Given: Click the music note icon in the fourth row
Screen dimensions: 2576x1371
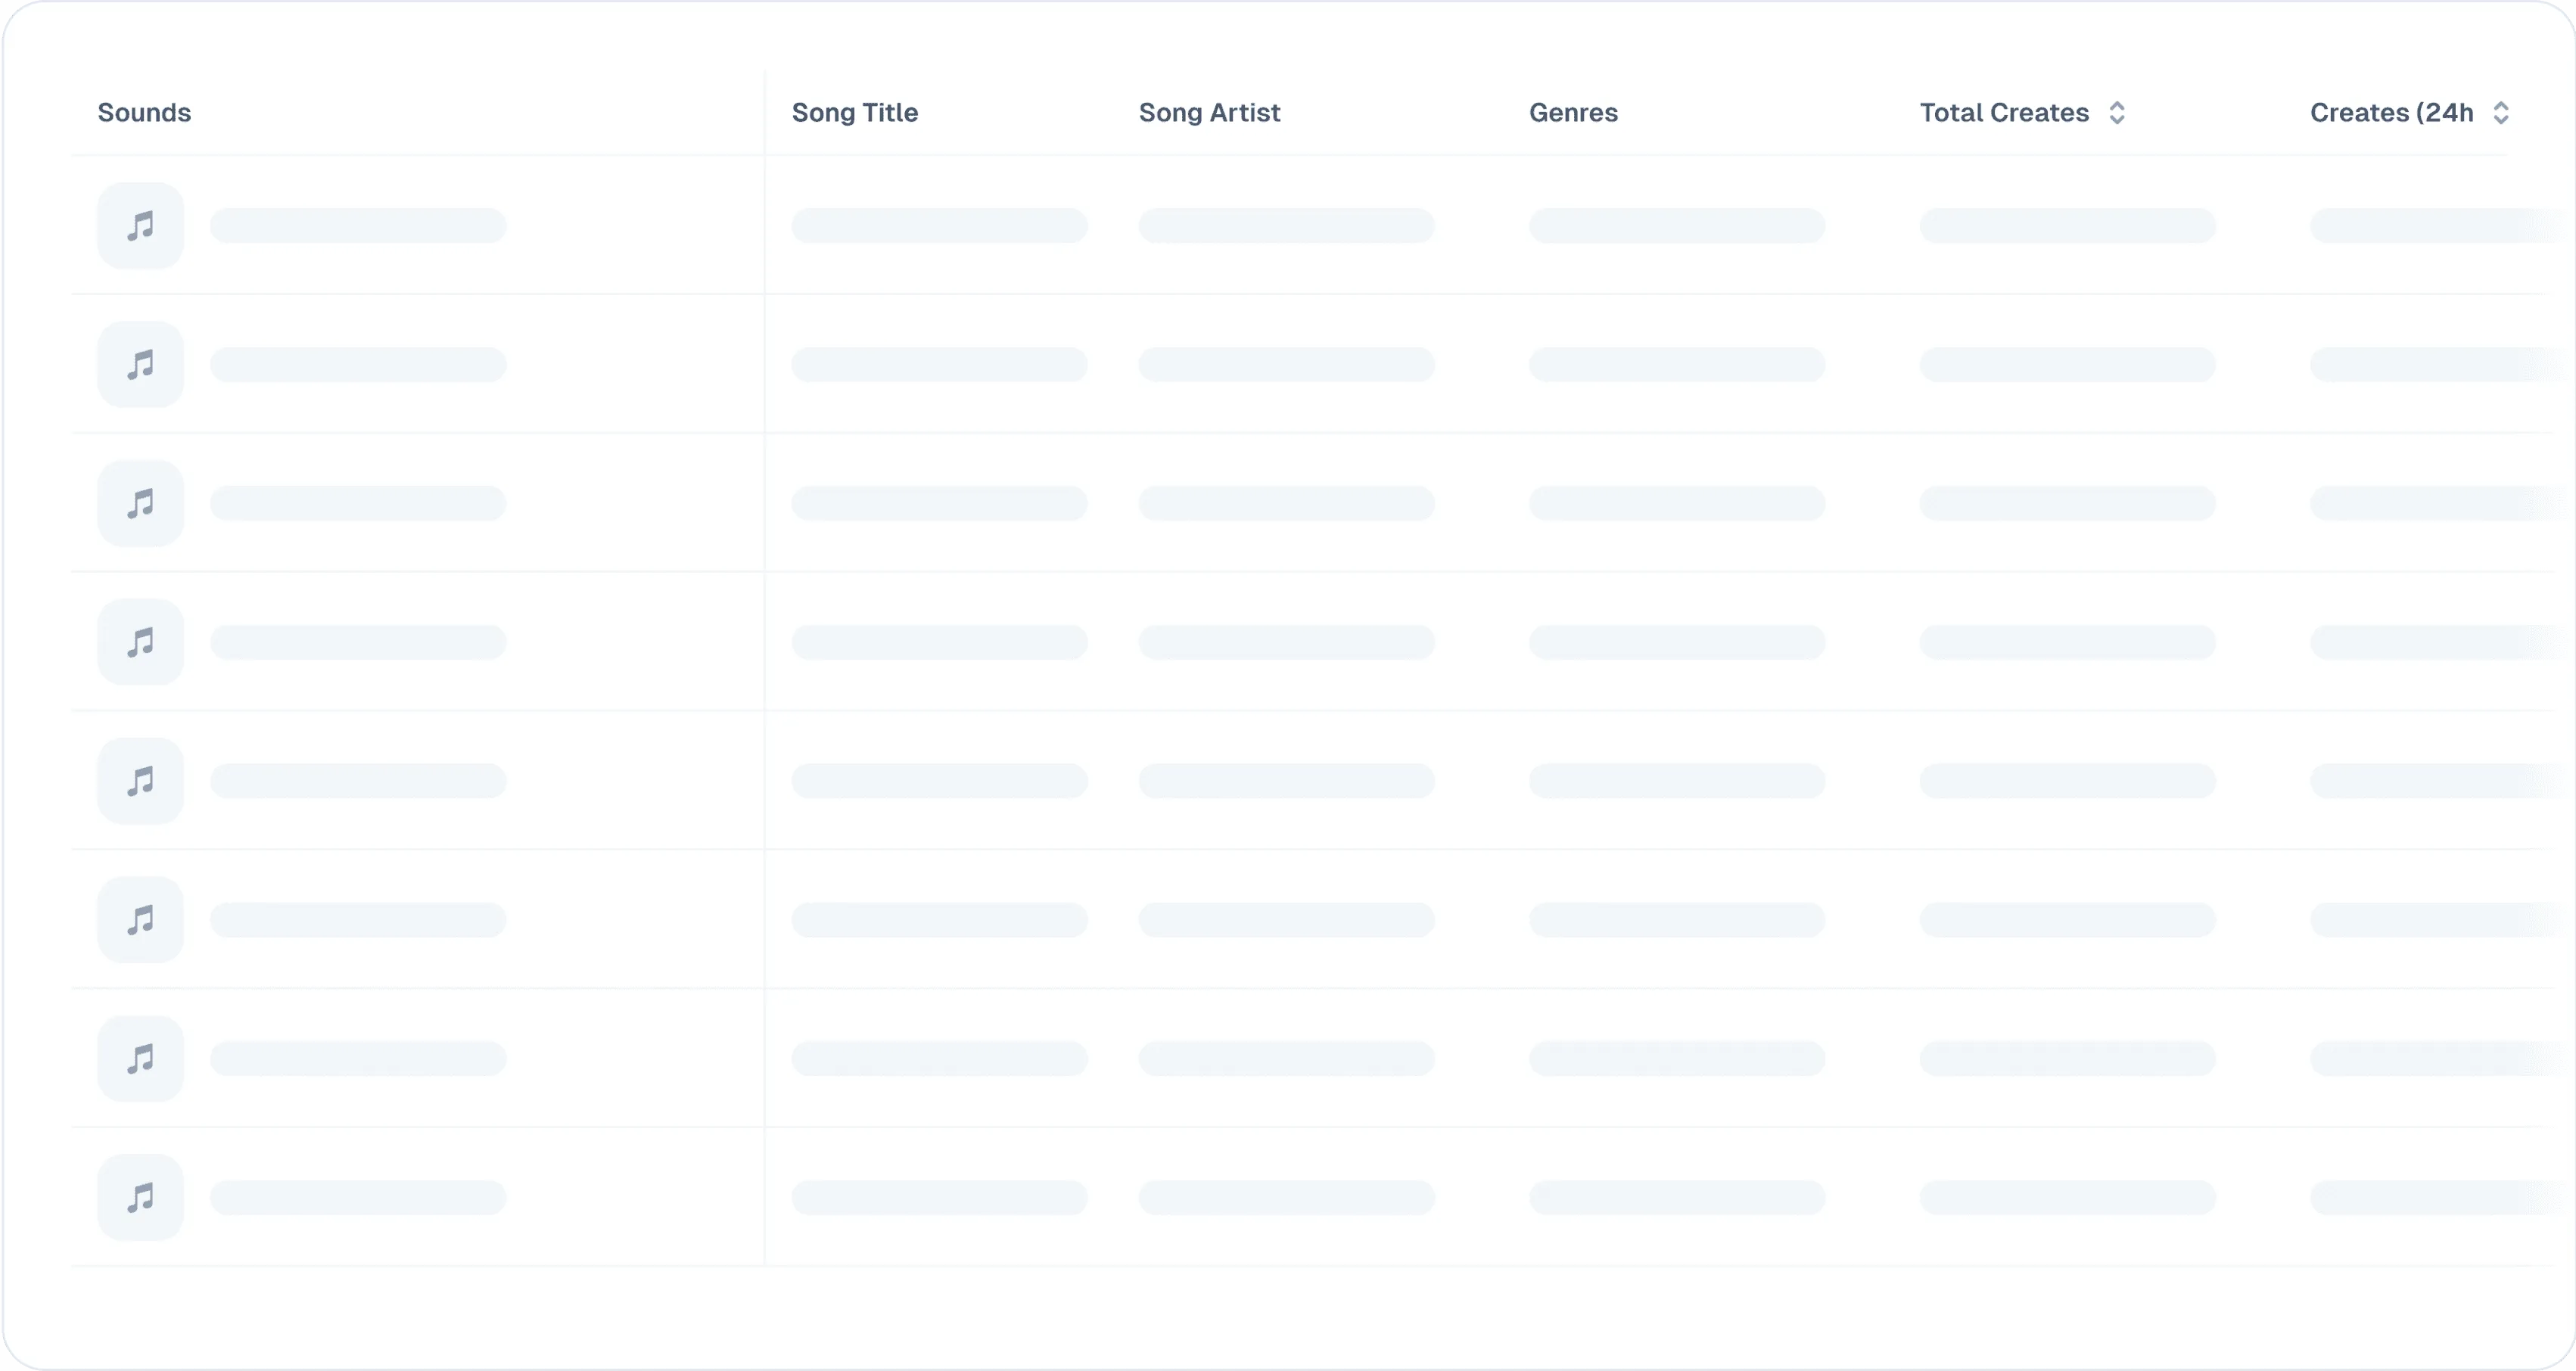Looking at the screenshot, I should pos(140,642).
